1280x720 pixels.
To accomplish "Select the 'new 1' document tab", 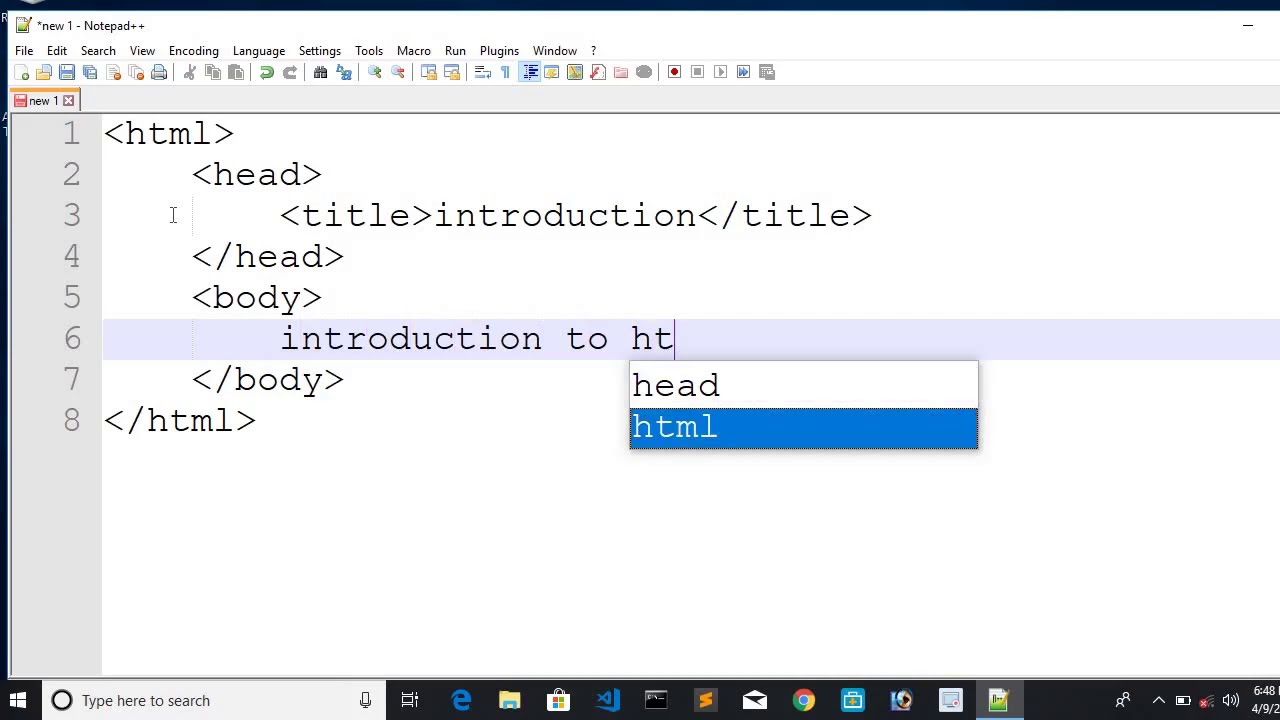I will point(44,101).
